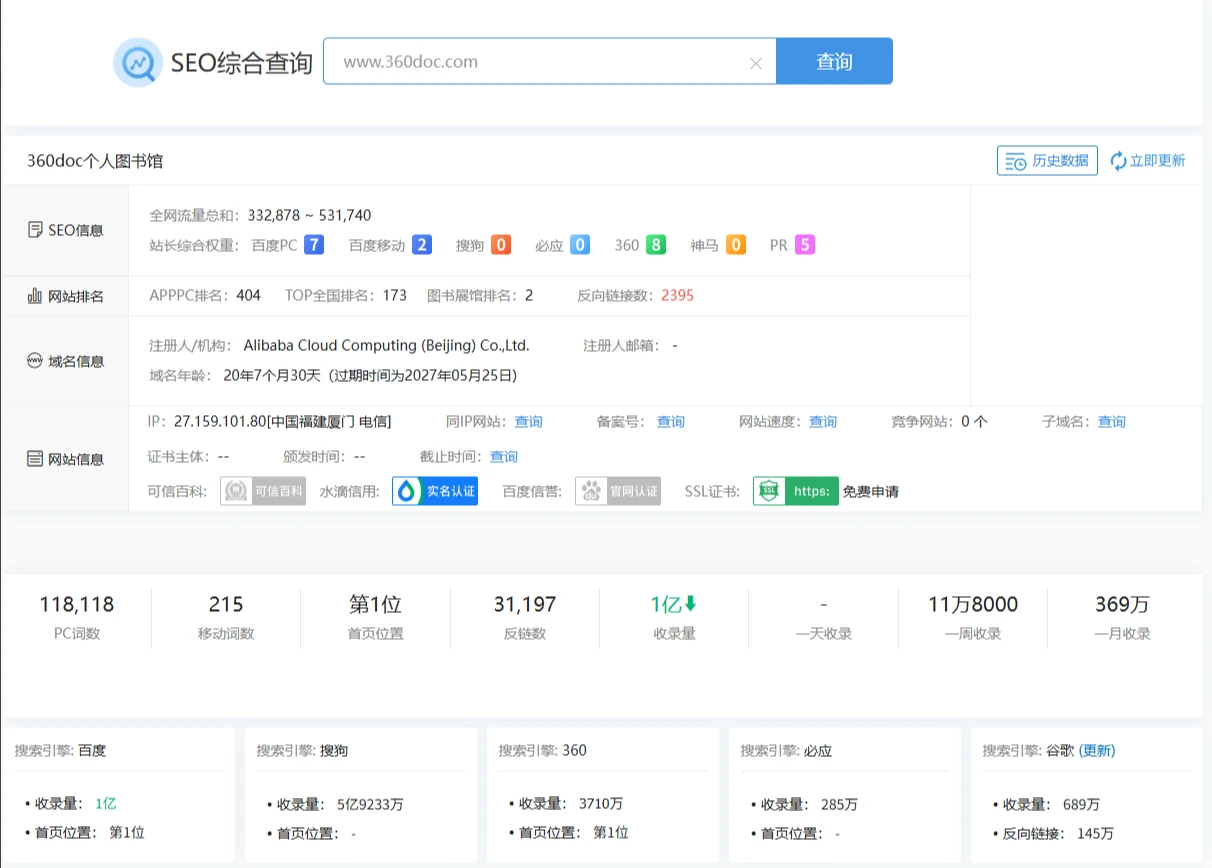Open 历史数据 via its history icon
Screen dimensions: 1212x868
(x=1015, y=160)
